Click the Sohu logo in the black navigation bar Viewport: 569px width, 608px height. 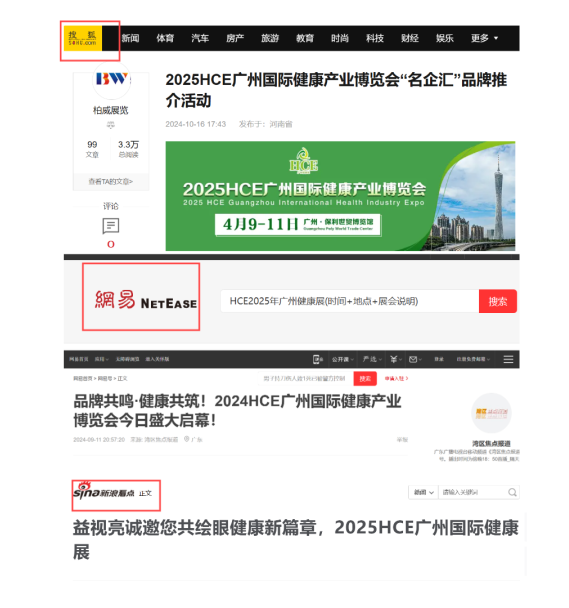click(83, 38)
